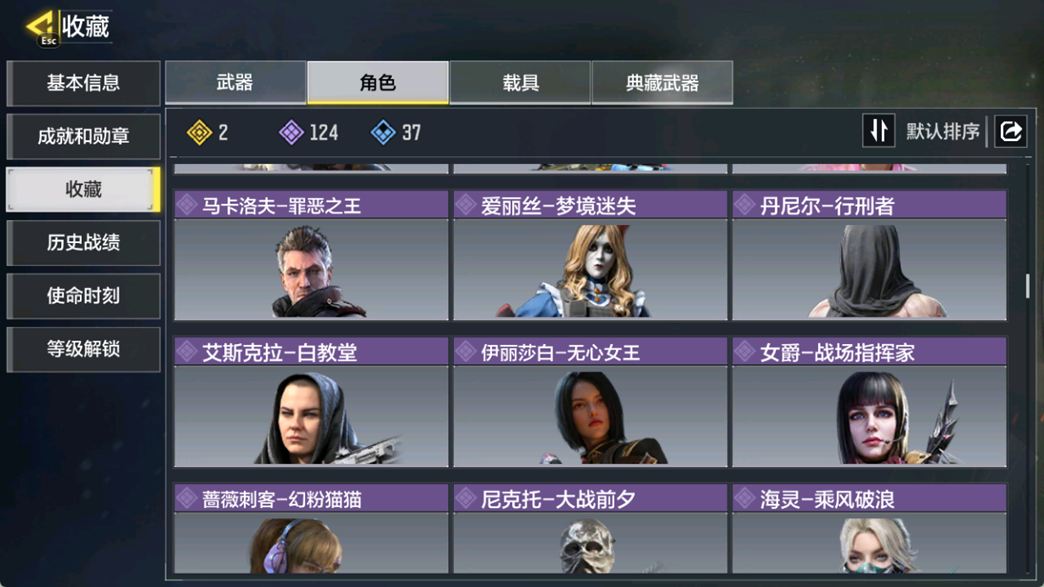Open 基本信息 in the sidebar
Image resolution: width=1044 pixels, height=587 pixels.
(83, 83)
